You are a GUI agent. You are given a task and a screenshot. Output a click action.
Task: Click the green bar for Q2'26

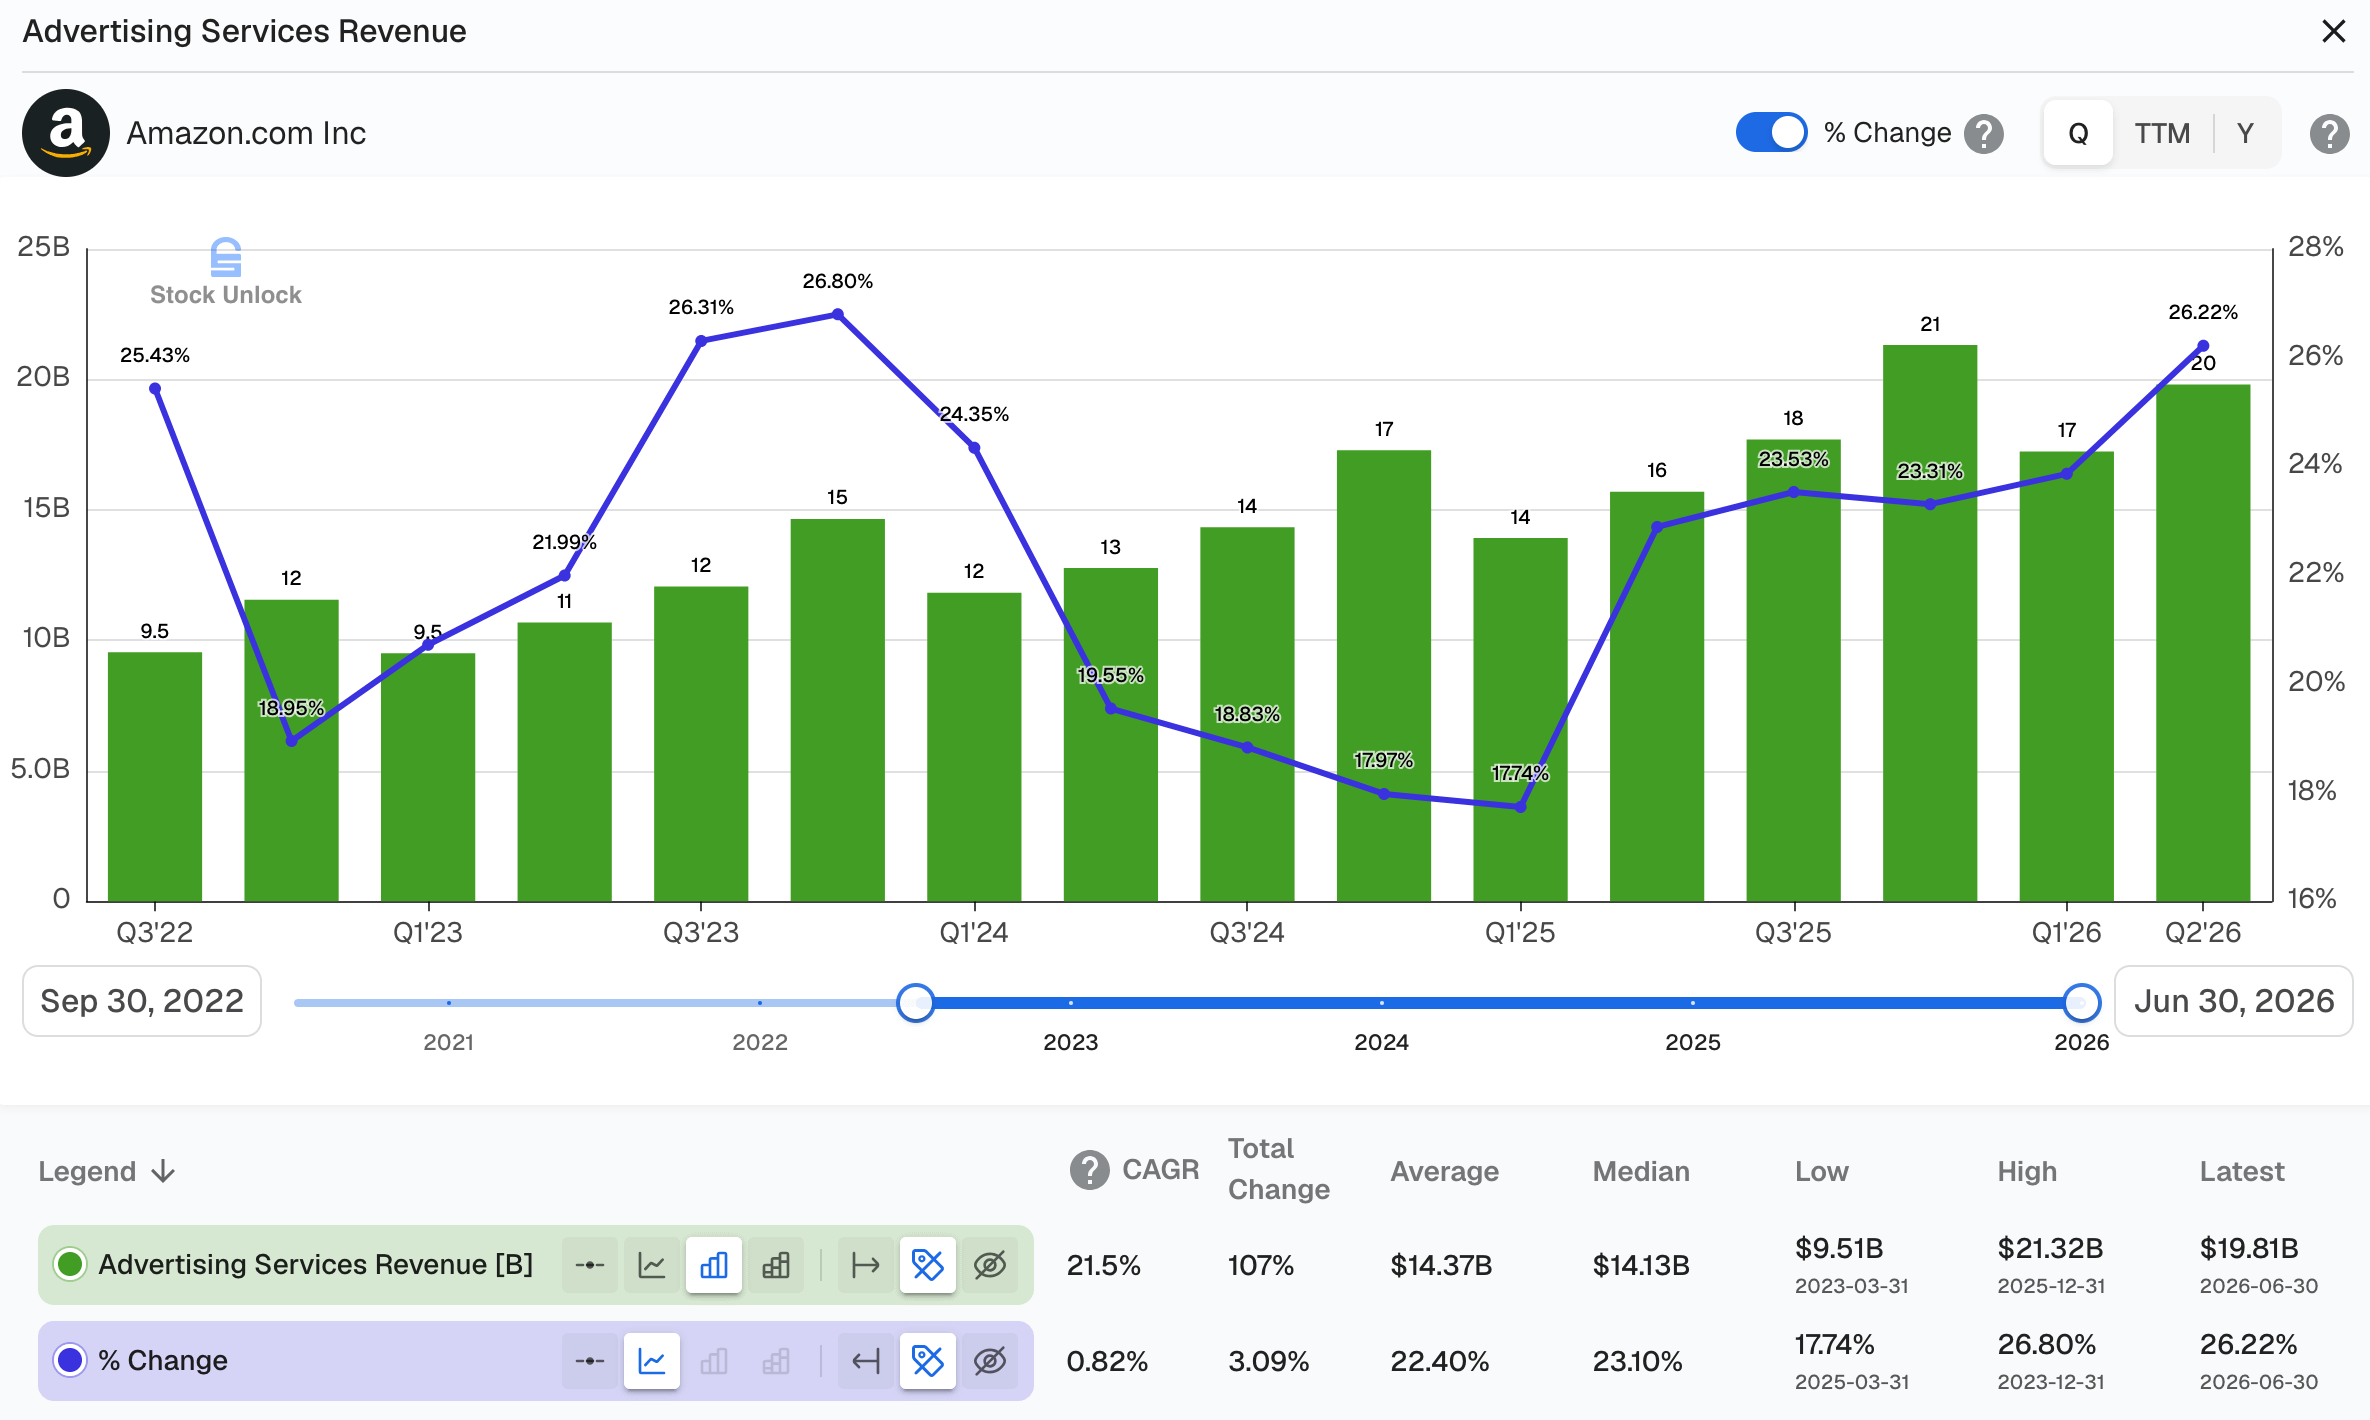tap(2203, 643)
